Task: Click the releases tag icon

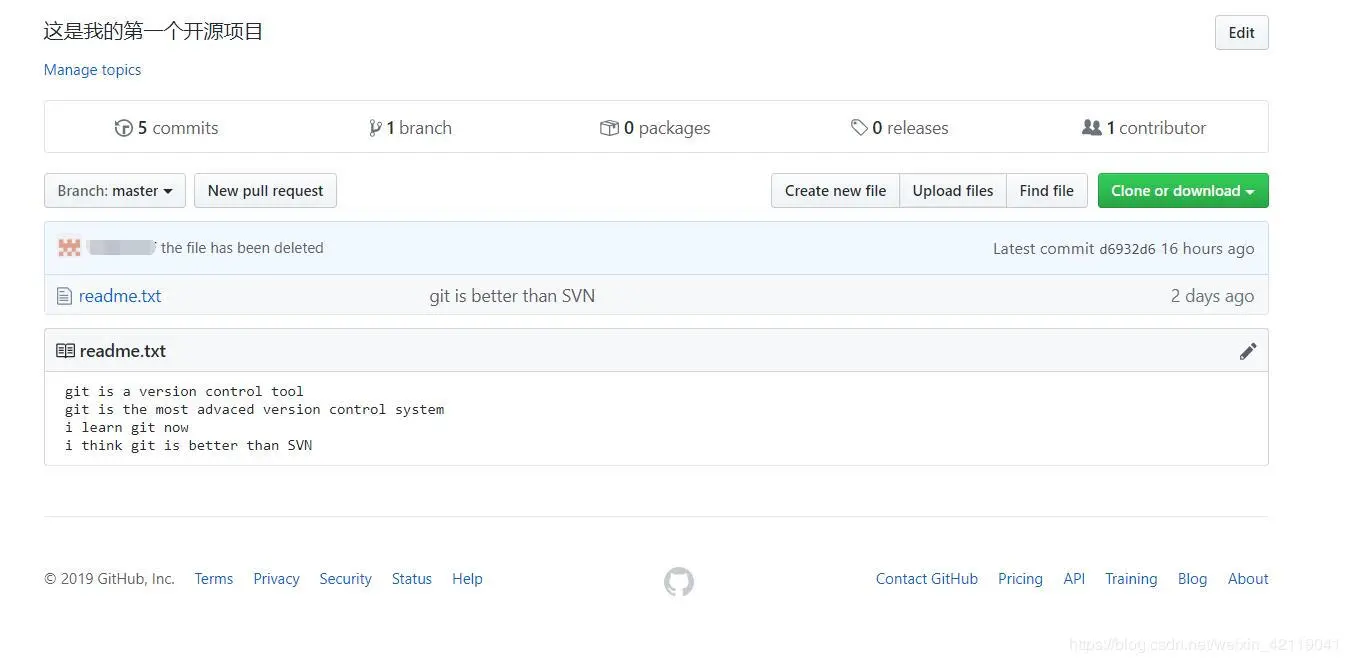Action: pyautogui.click(x=859, y=128)
